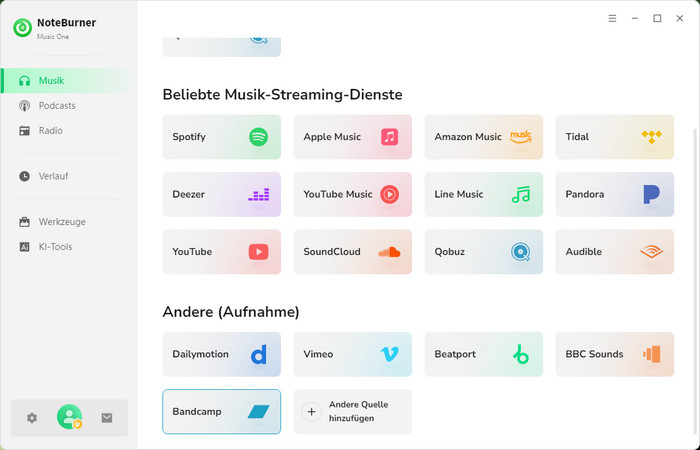Click the Vimeo v icon
This screenshot has height=450, width=700.
pos(389,354)
